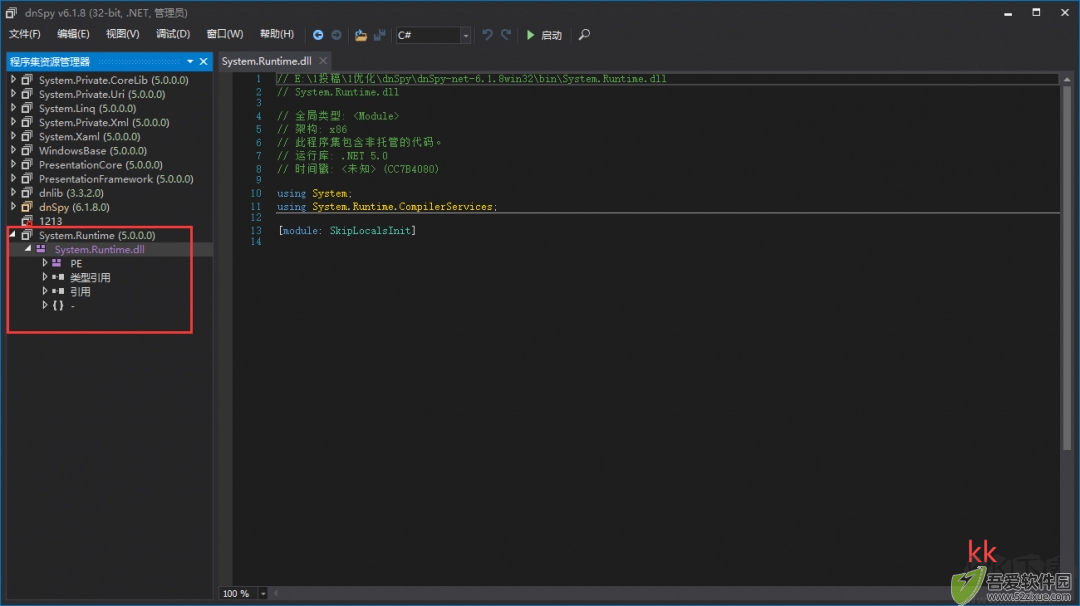Select System.Private.Uri (5.0.0.0)
Image resolution: width=1080 pixels, height=606 pixels.
pos(102,94)
